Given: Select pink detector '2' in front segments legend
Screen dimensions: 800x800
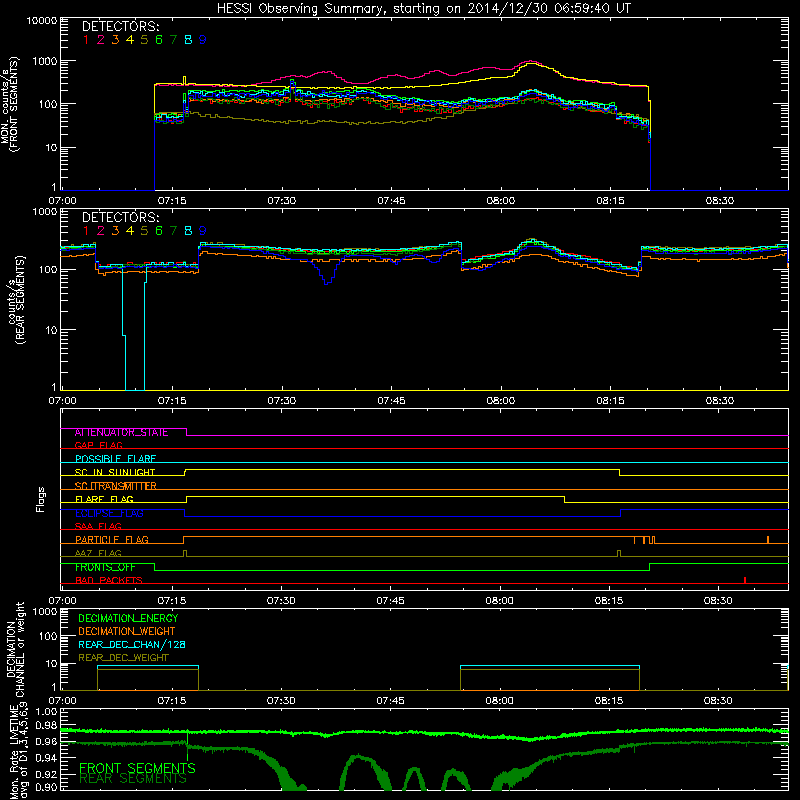Looking at the screenshot, I should 101,40.
